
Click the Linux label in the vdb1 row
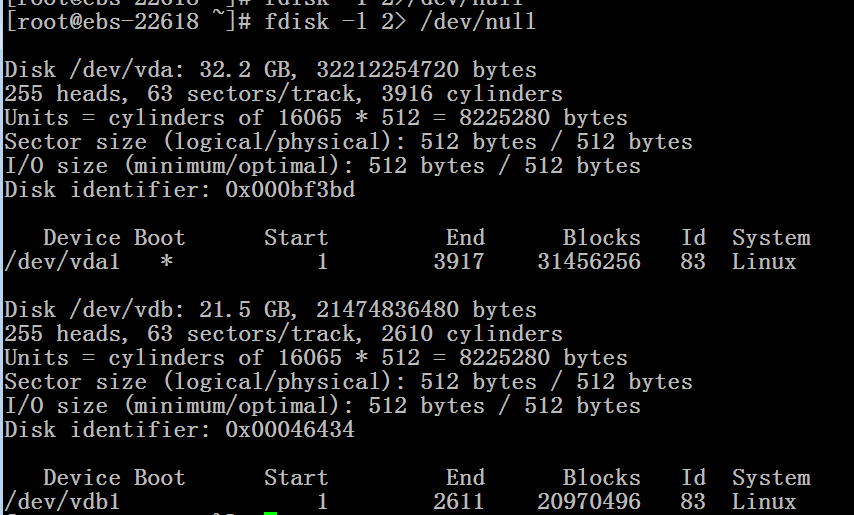[764, 501]
